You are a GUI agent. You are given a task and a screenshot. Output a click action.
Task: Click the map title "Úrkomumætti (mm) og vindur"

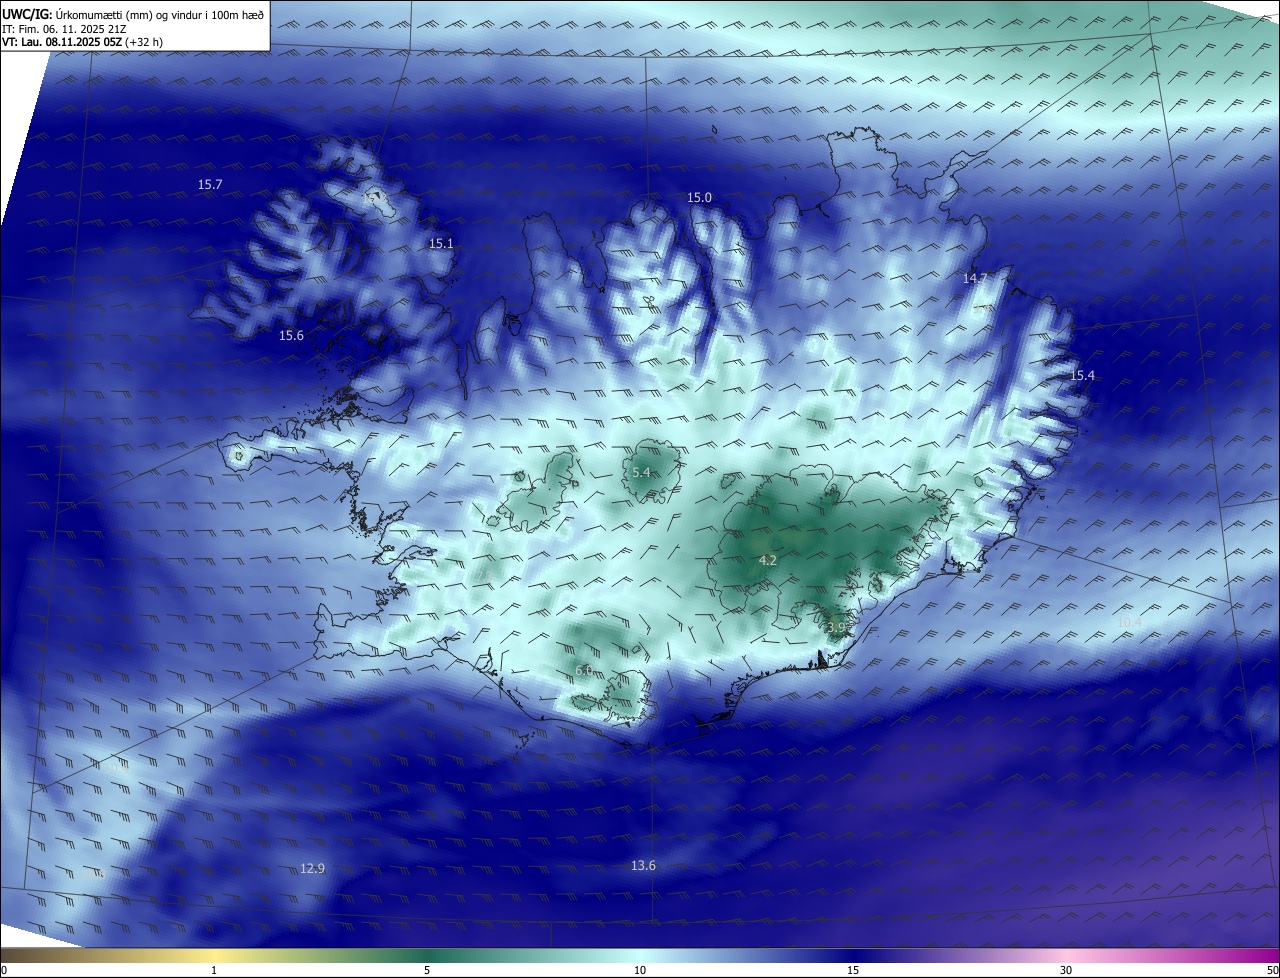[126, 14]
